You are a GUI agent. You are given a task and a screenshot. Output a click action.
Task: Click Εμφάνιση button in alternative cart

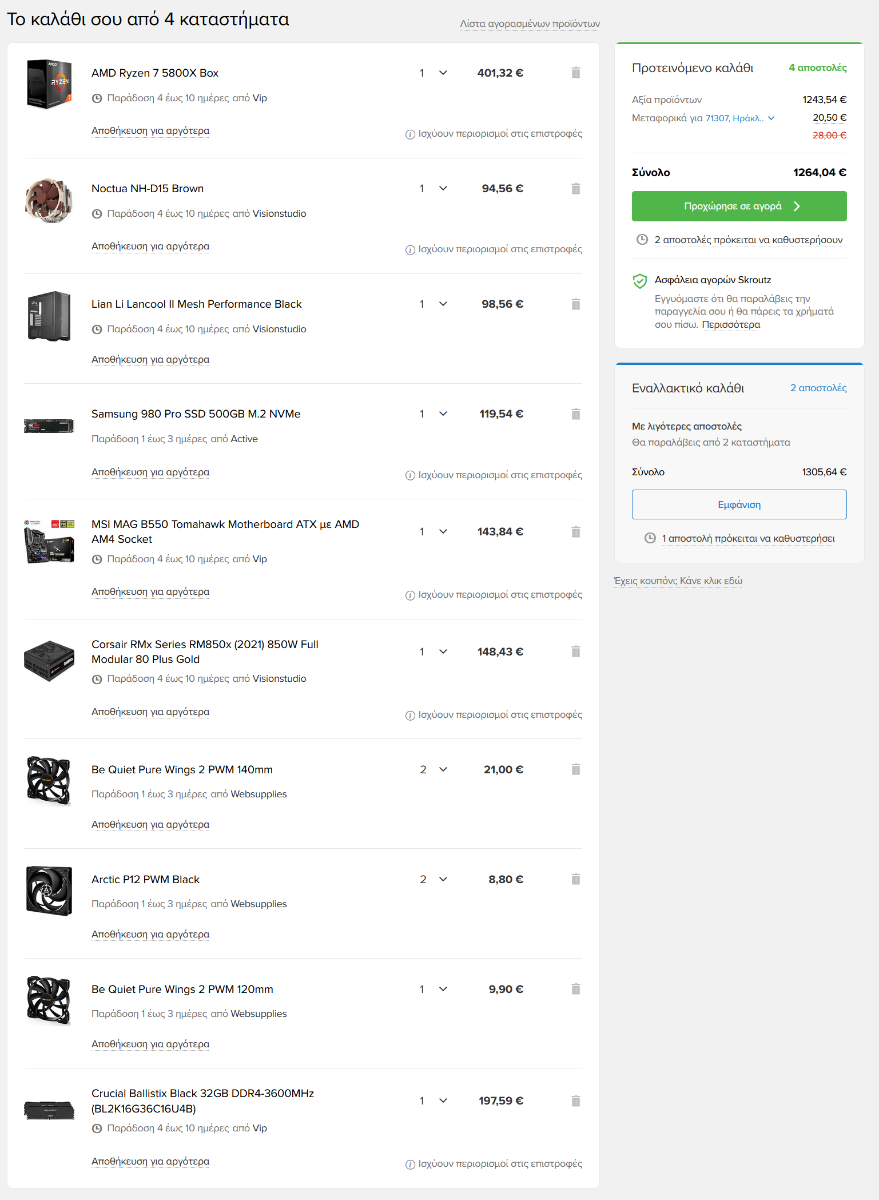[739, 505]
